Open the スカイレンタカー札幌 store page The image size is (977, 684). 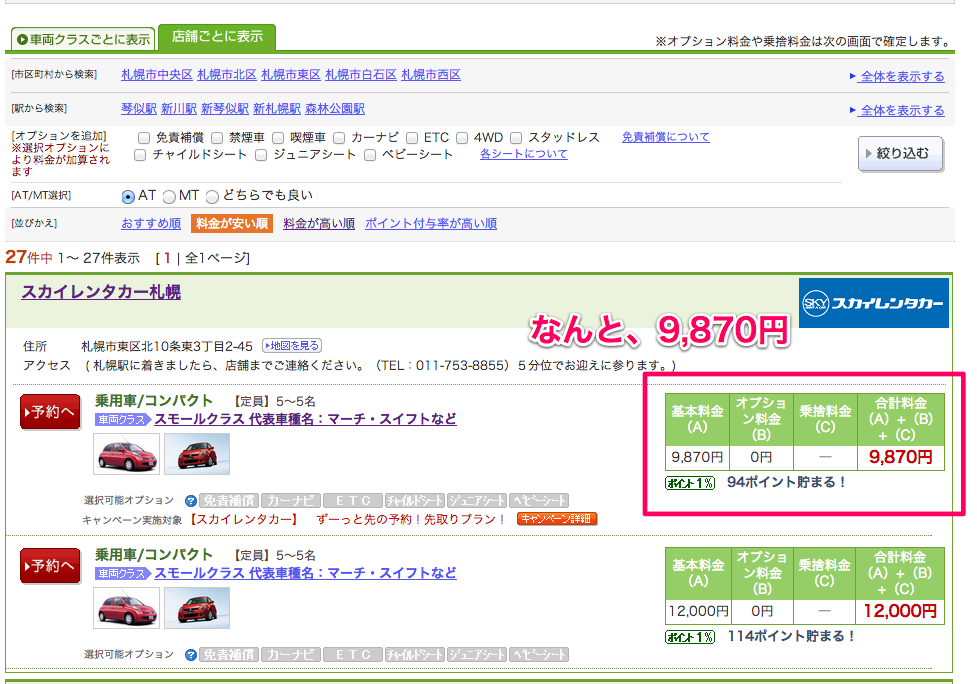pos(101,292)
